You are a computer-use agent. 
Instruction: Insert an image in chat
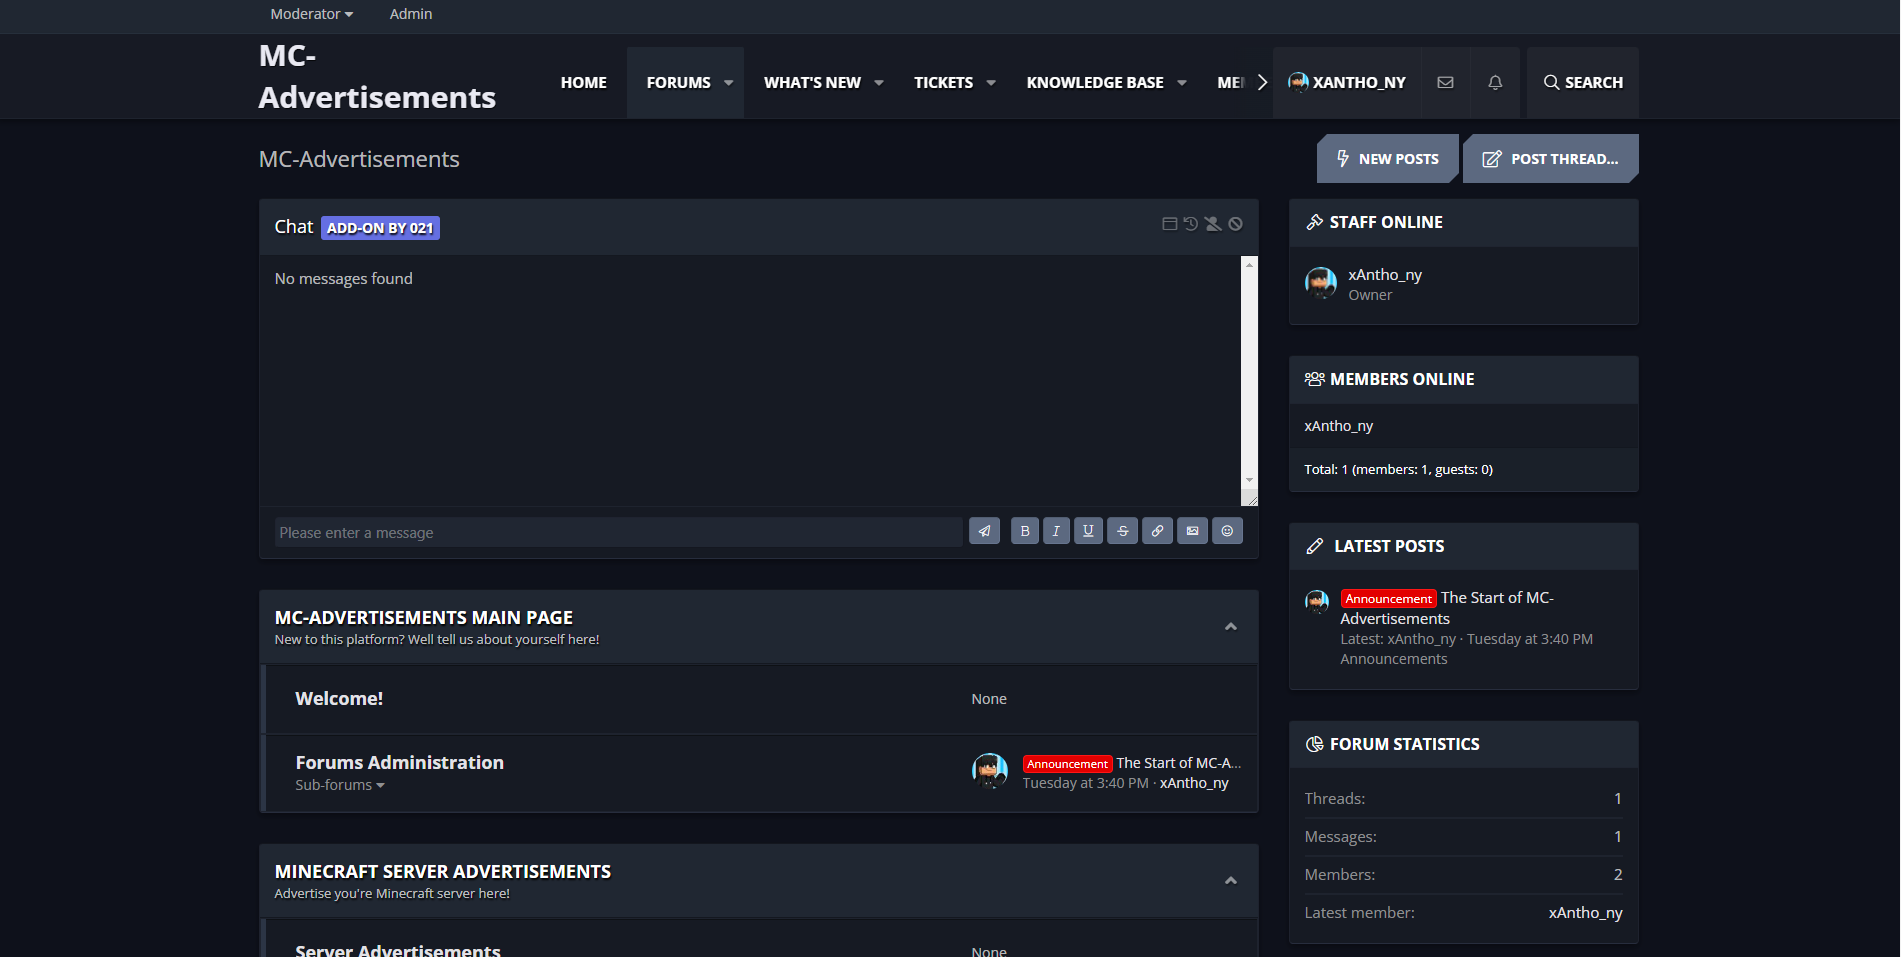[1192, 531]
